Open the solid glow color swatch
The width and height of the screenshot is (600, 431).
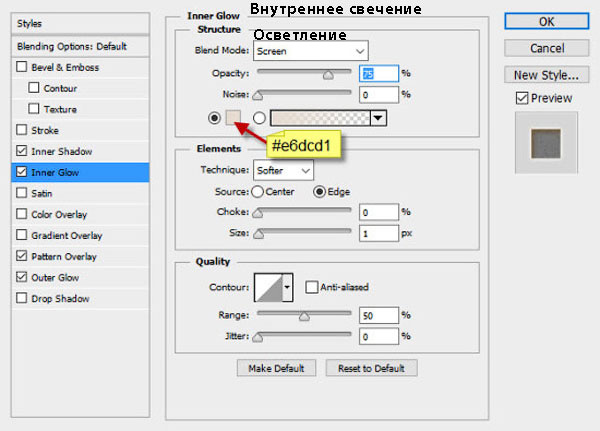[x=233, y=118]
